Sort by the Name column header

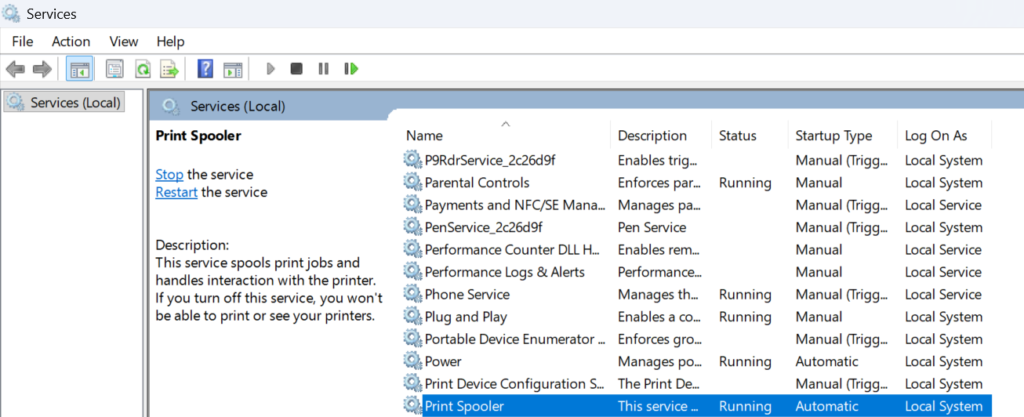[x=506, y=136]
